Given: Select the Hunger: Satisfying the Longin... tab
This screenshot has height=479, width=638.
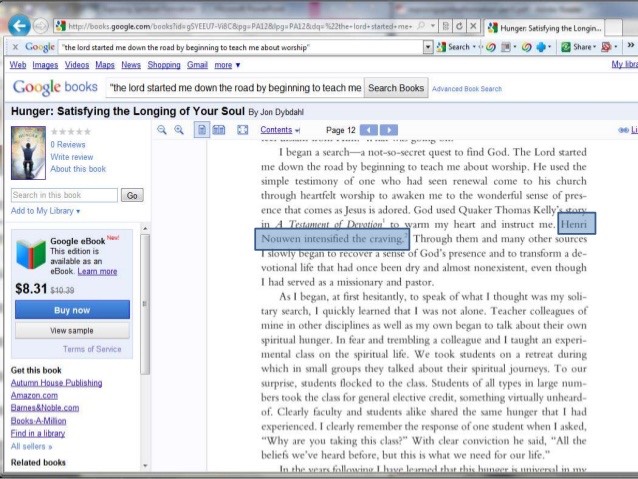Looking at the screenshot, I should pyautogui.click(x=544, y=28).
